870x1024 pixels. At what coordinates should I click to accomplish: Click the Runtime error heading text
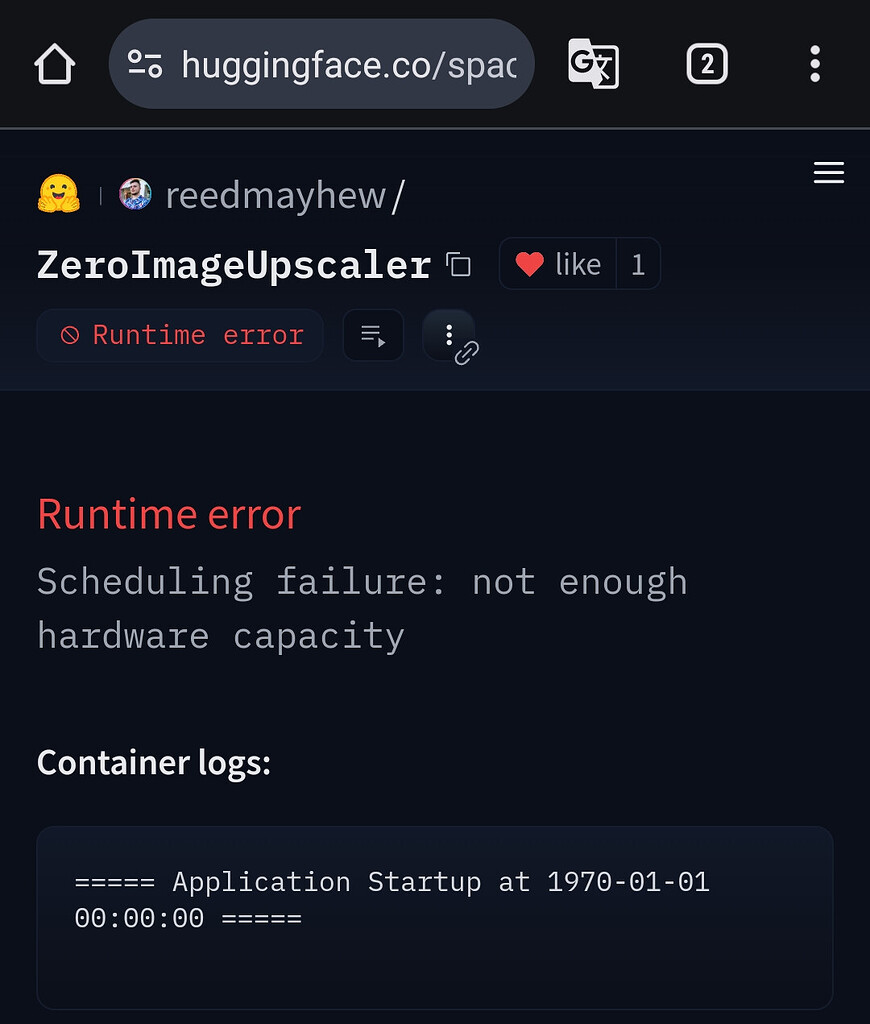click(x=168, y=513)
